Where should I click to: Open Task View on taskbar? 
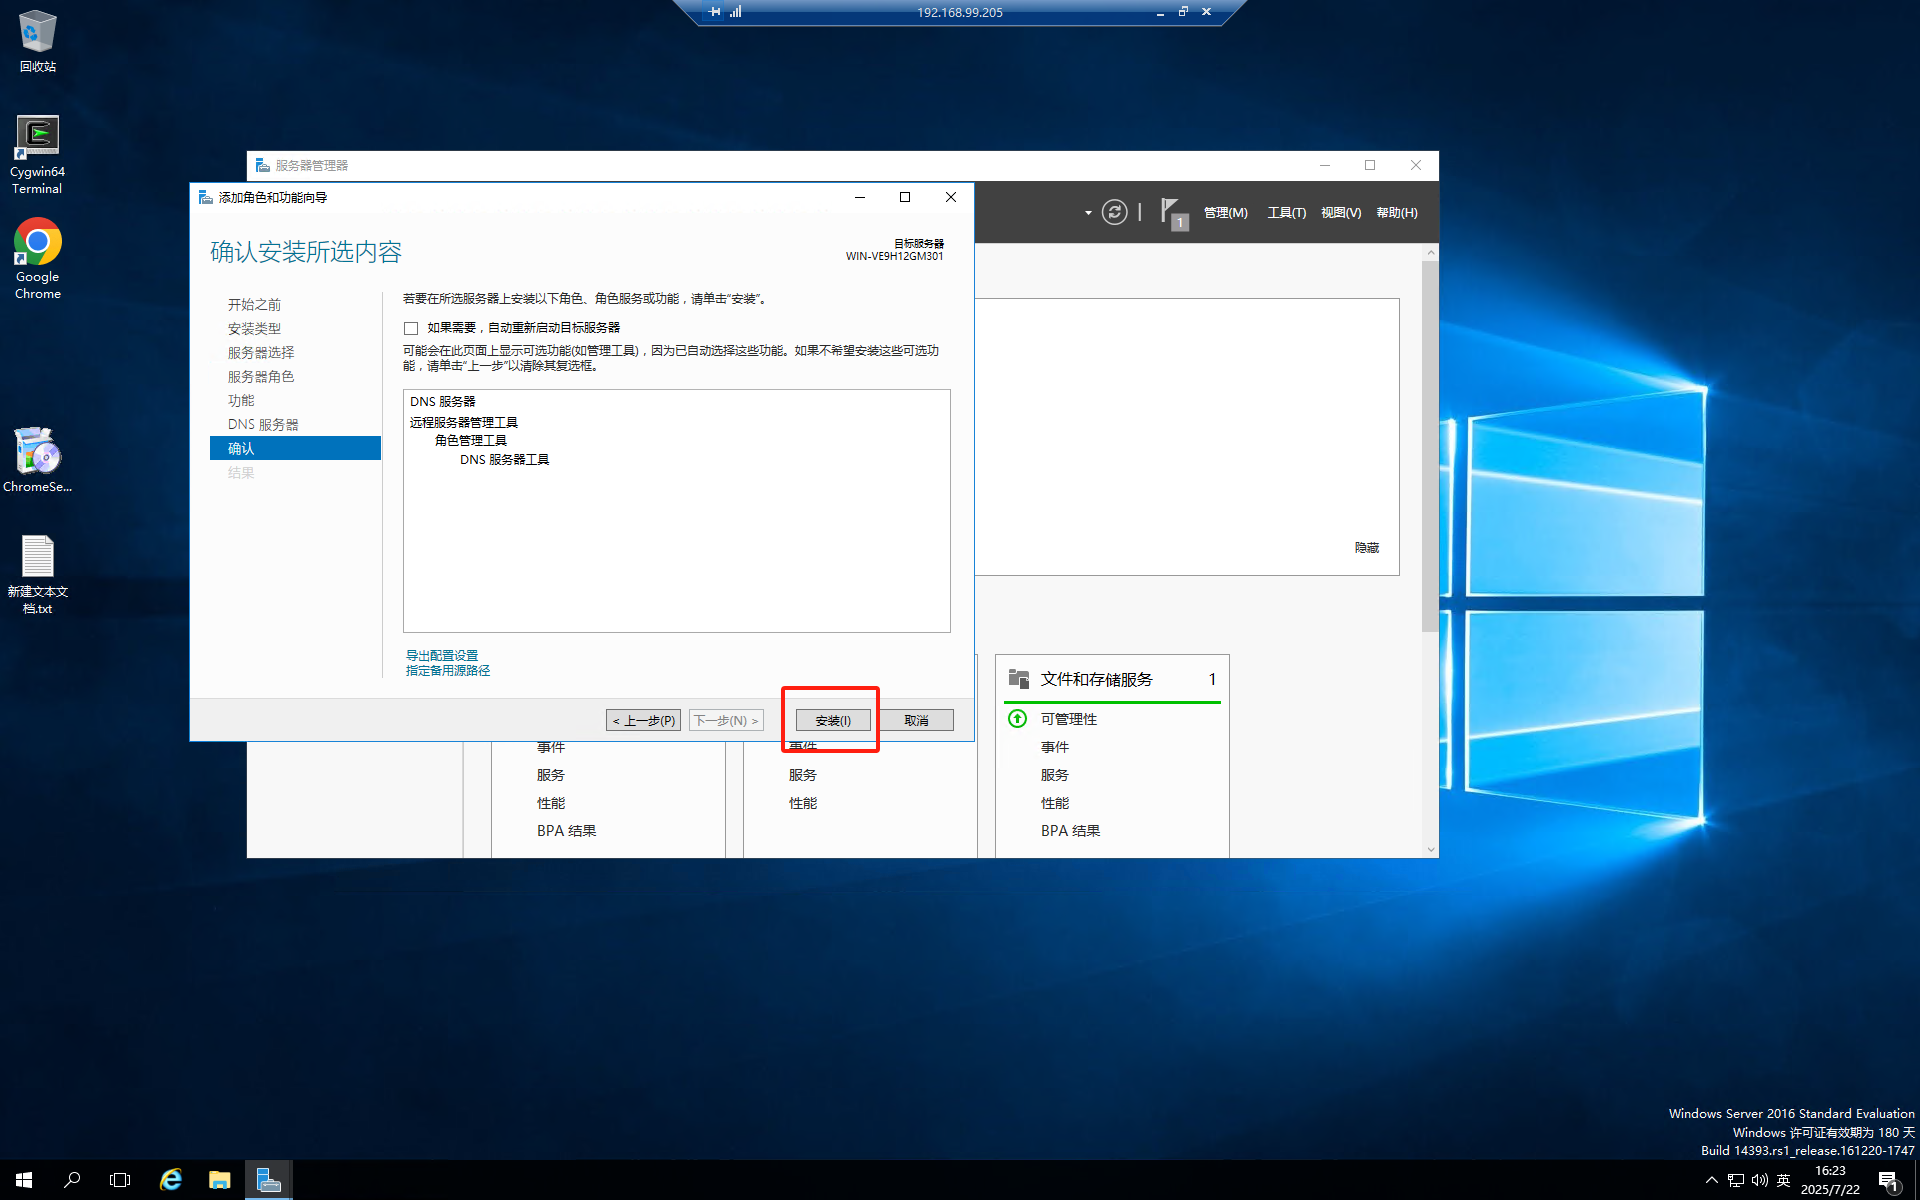pyautogui.click(x=120, y=1180)
